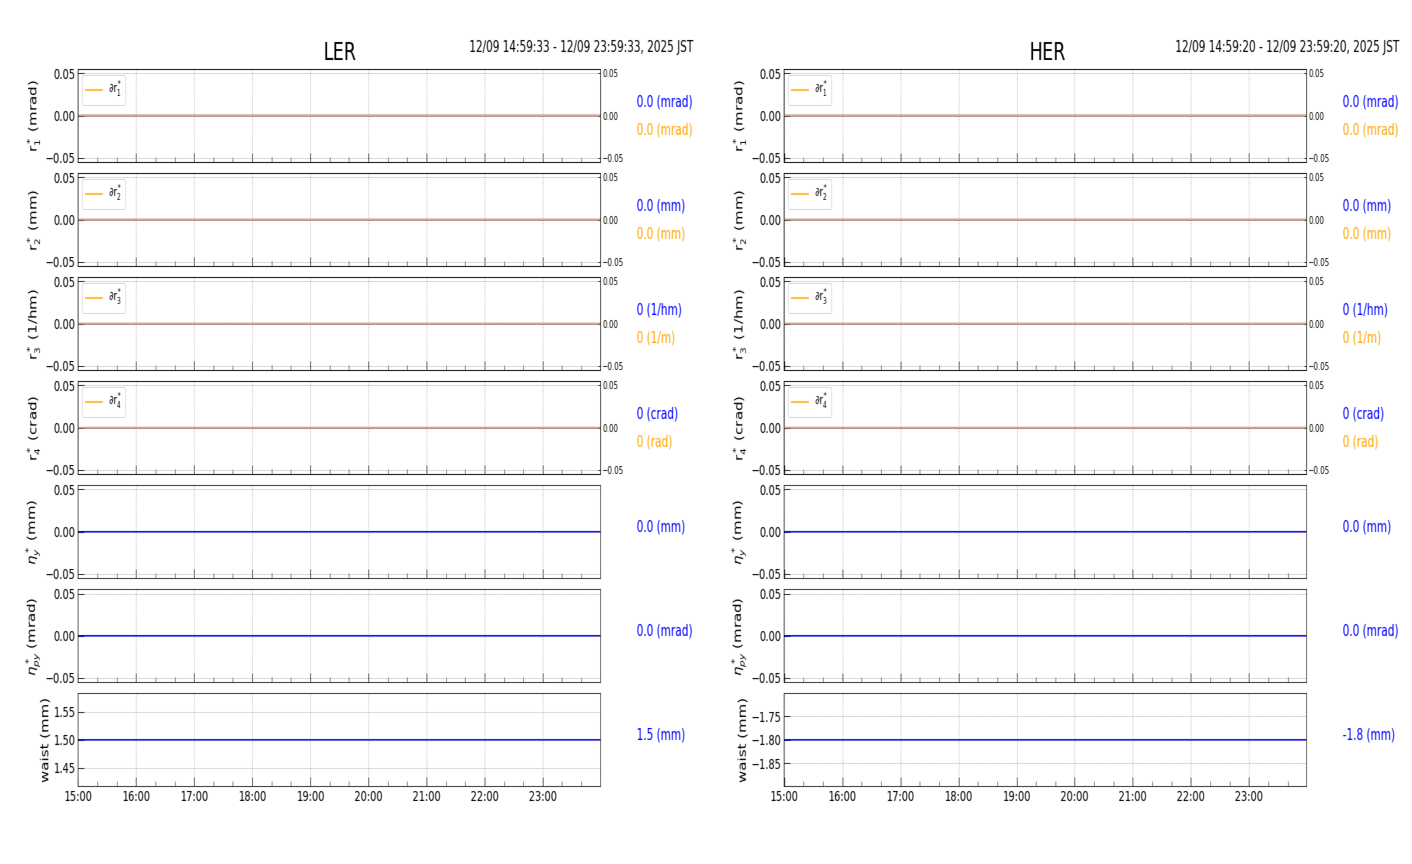Click the ∂r3* legend in HER panel
Screen dimensions: 1412x864
[x=809, y=298]
